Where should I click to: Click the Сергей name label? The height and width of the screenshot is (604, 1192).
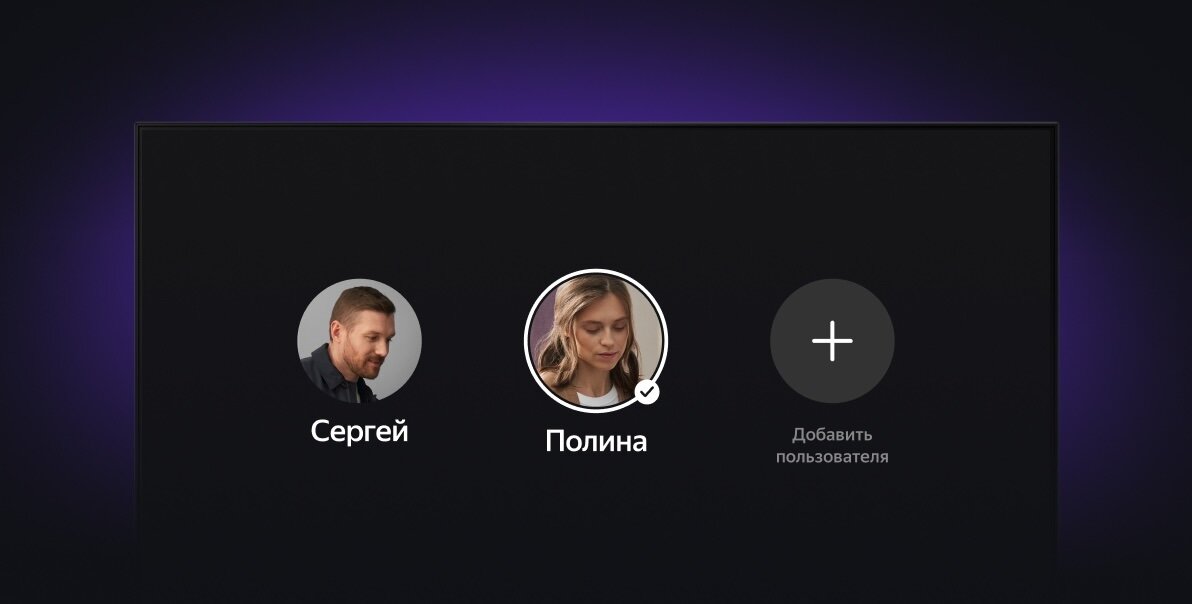360,432
